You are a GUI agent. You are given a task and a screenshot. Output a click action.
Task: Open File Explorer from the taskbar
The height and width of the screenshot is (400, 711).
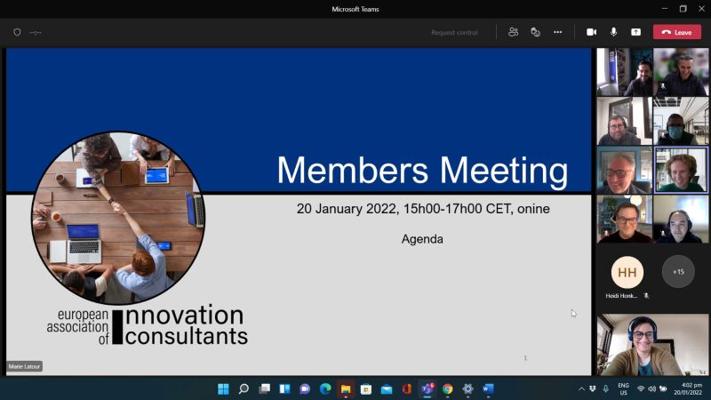point(346,389)
